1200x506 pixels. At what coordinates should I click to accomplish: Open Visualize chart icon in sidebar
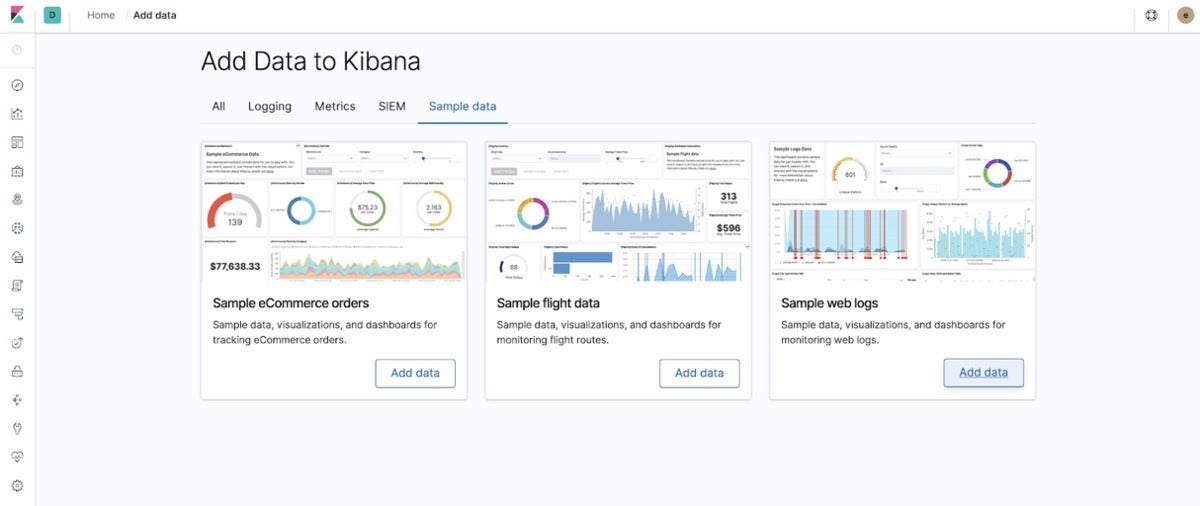(17, 114)
